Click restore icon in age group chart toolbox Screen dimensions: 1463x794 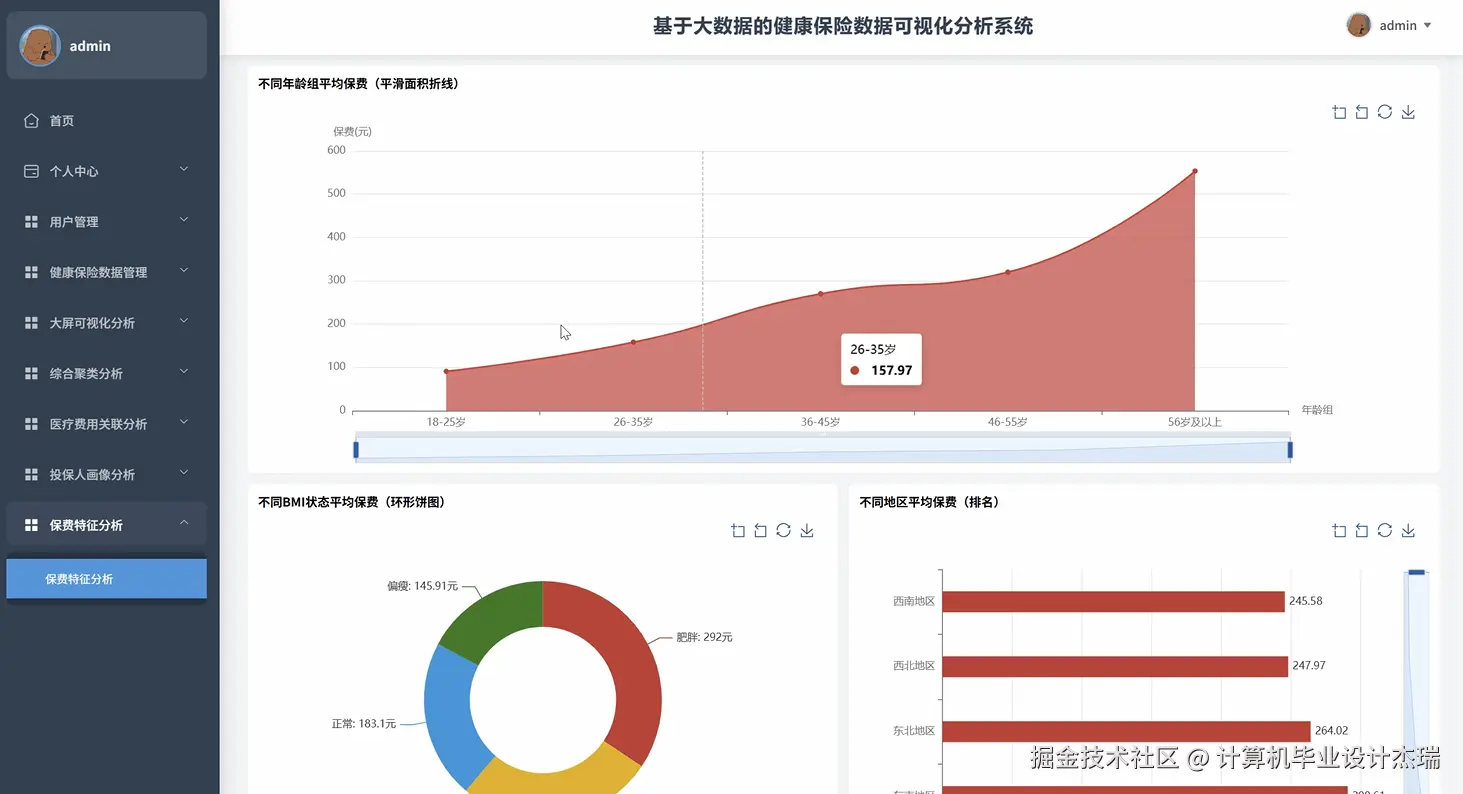pos(1384,112)
